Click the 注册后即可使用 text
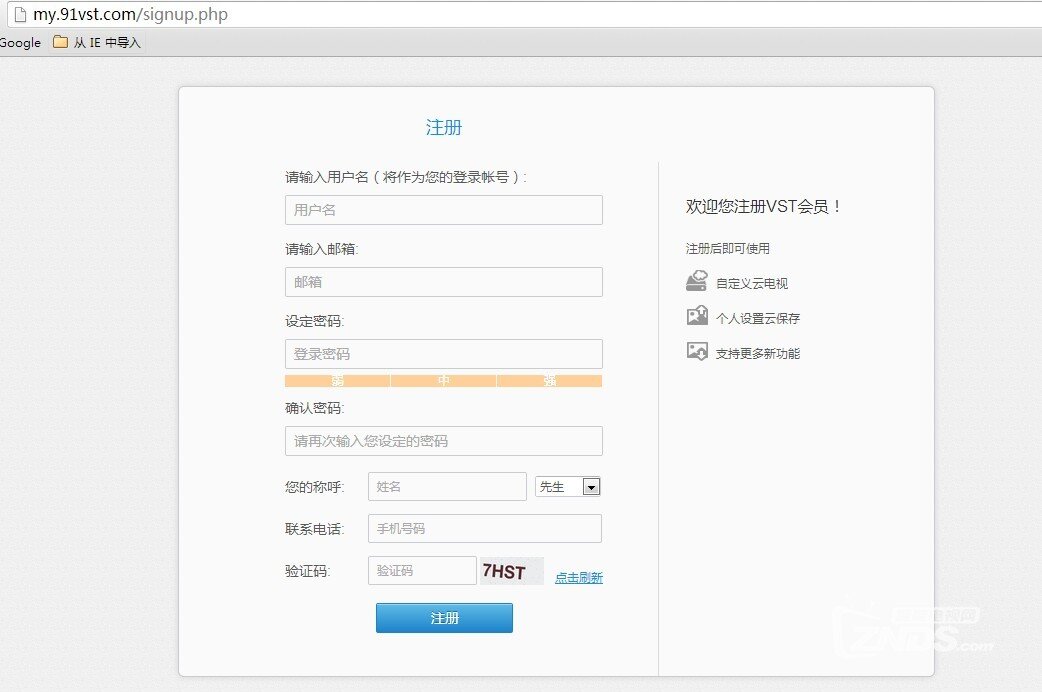The image size is (1042, 692). (728, 249)
